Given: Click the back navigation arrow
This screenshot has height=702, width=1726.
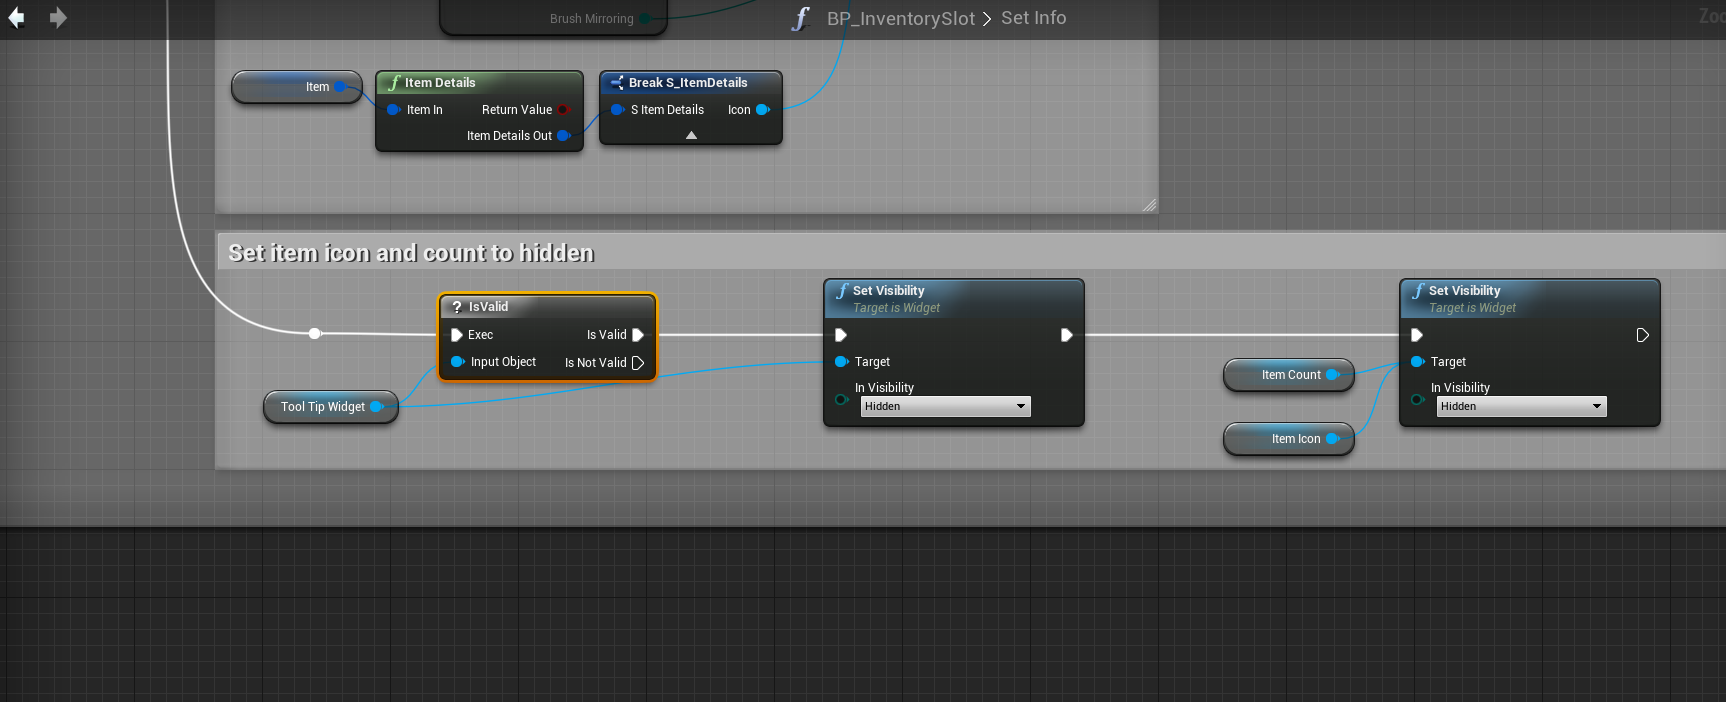Looking at the screenshot, I should point(16,18).
